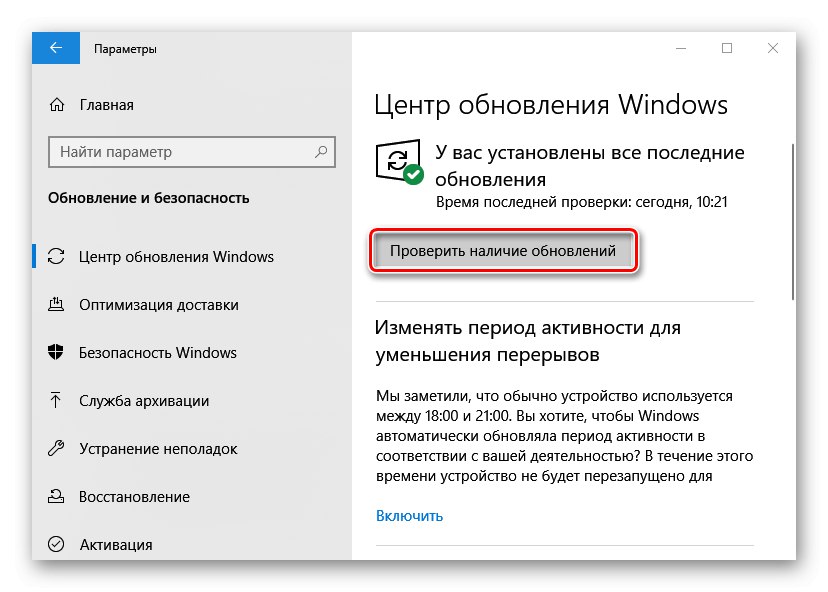Select the Центр обновления Windows sync icon

[56, 257]
